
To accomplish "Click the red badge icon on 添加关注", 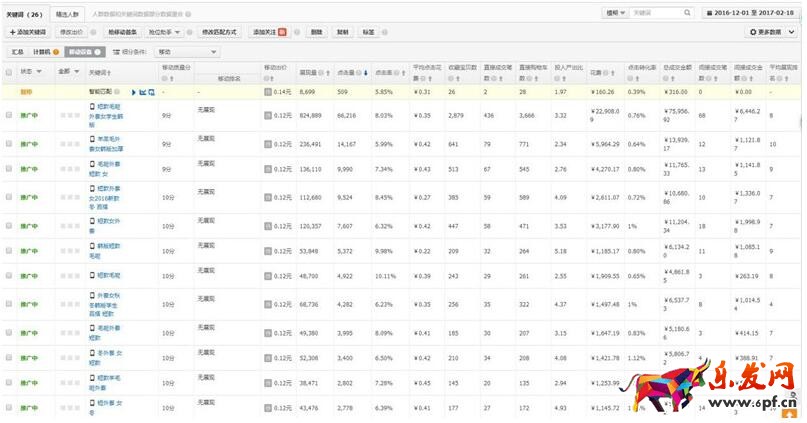I will (281, 32).
